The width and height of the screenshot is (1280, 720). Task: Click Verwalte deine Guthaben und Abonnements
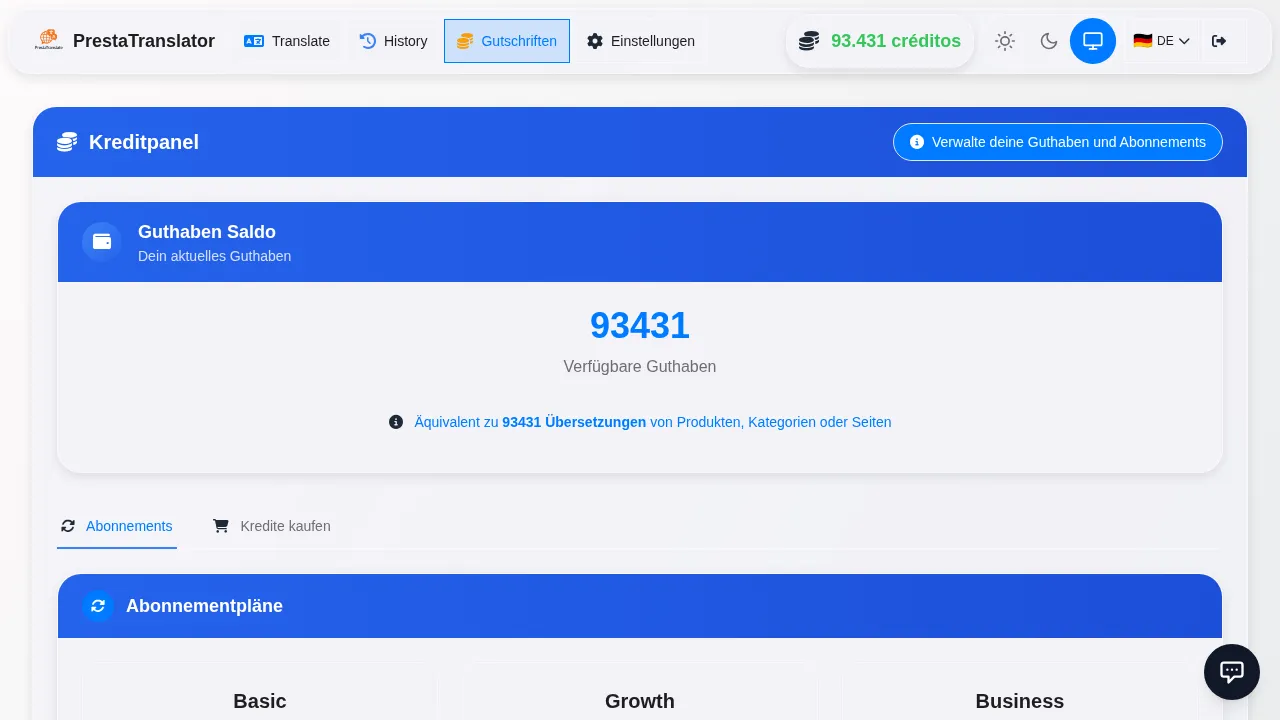tap(1057, 142)
